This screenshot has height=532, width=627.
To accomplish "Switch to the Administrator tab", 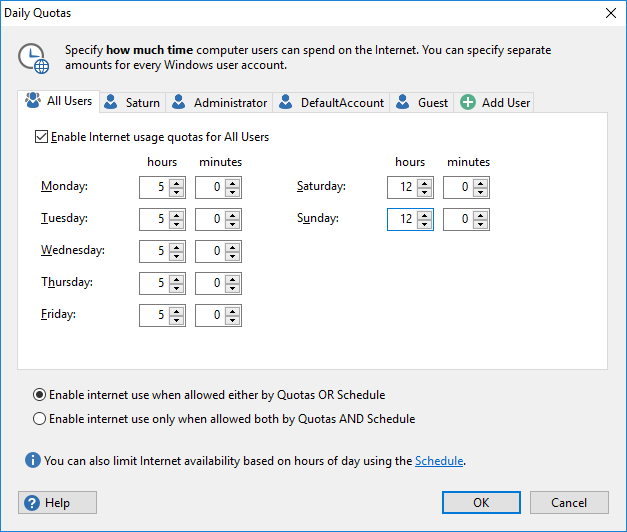I will pyautogui.click(x=230, y=103).
